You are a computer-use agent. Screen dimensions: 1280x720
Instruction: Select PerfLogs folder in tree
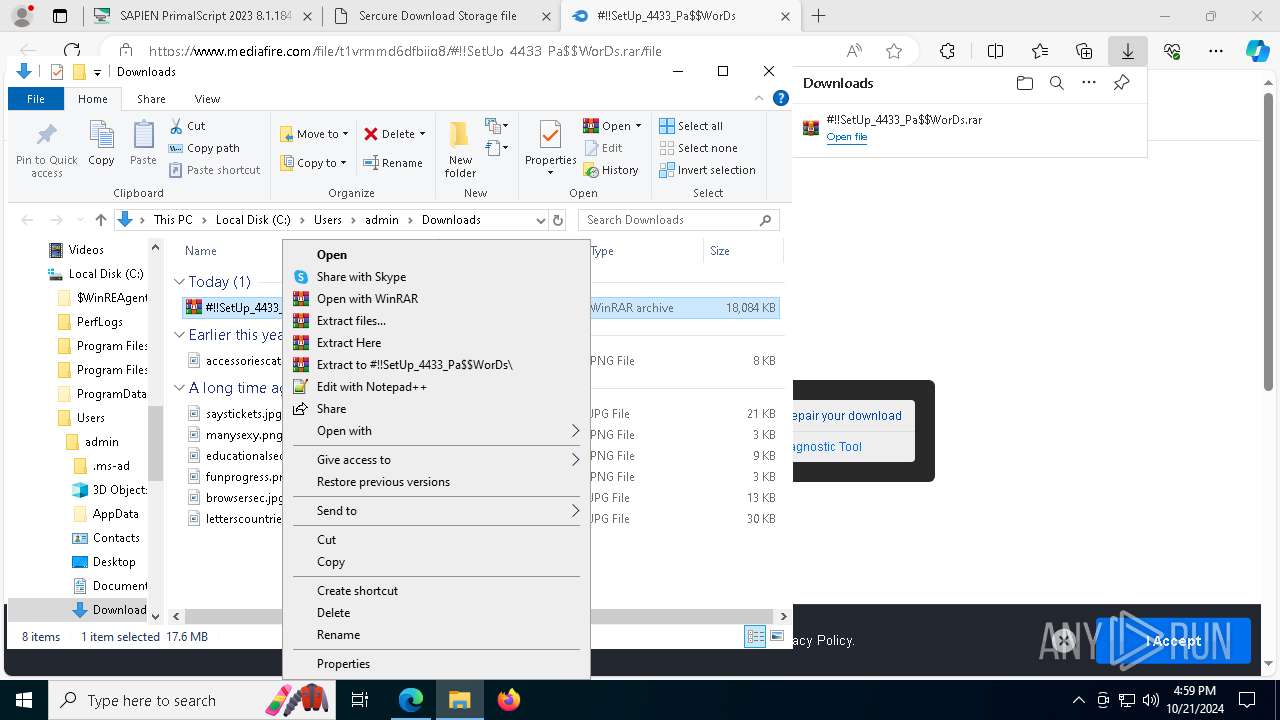click(100, 321)
